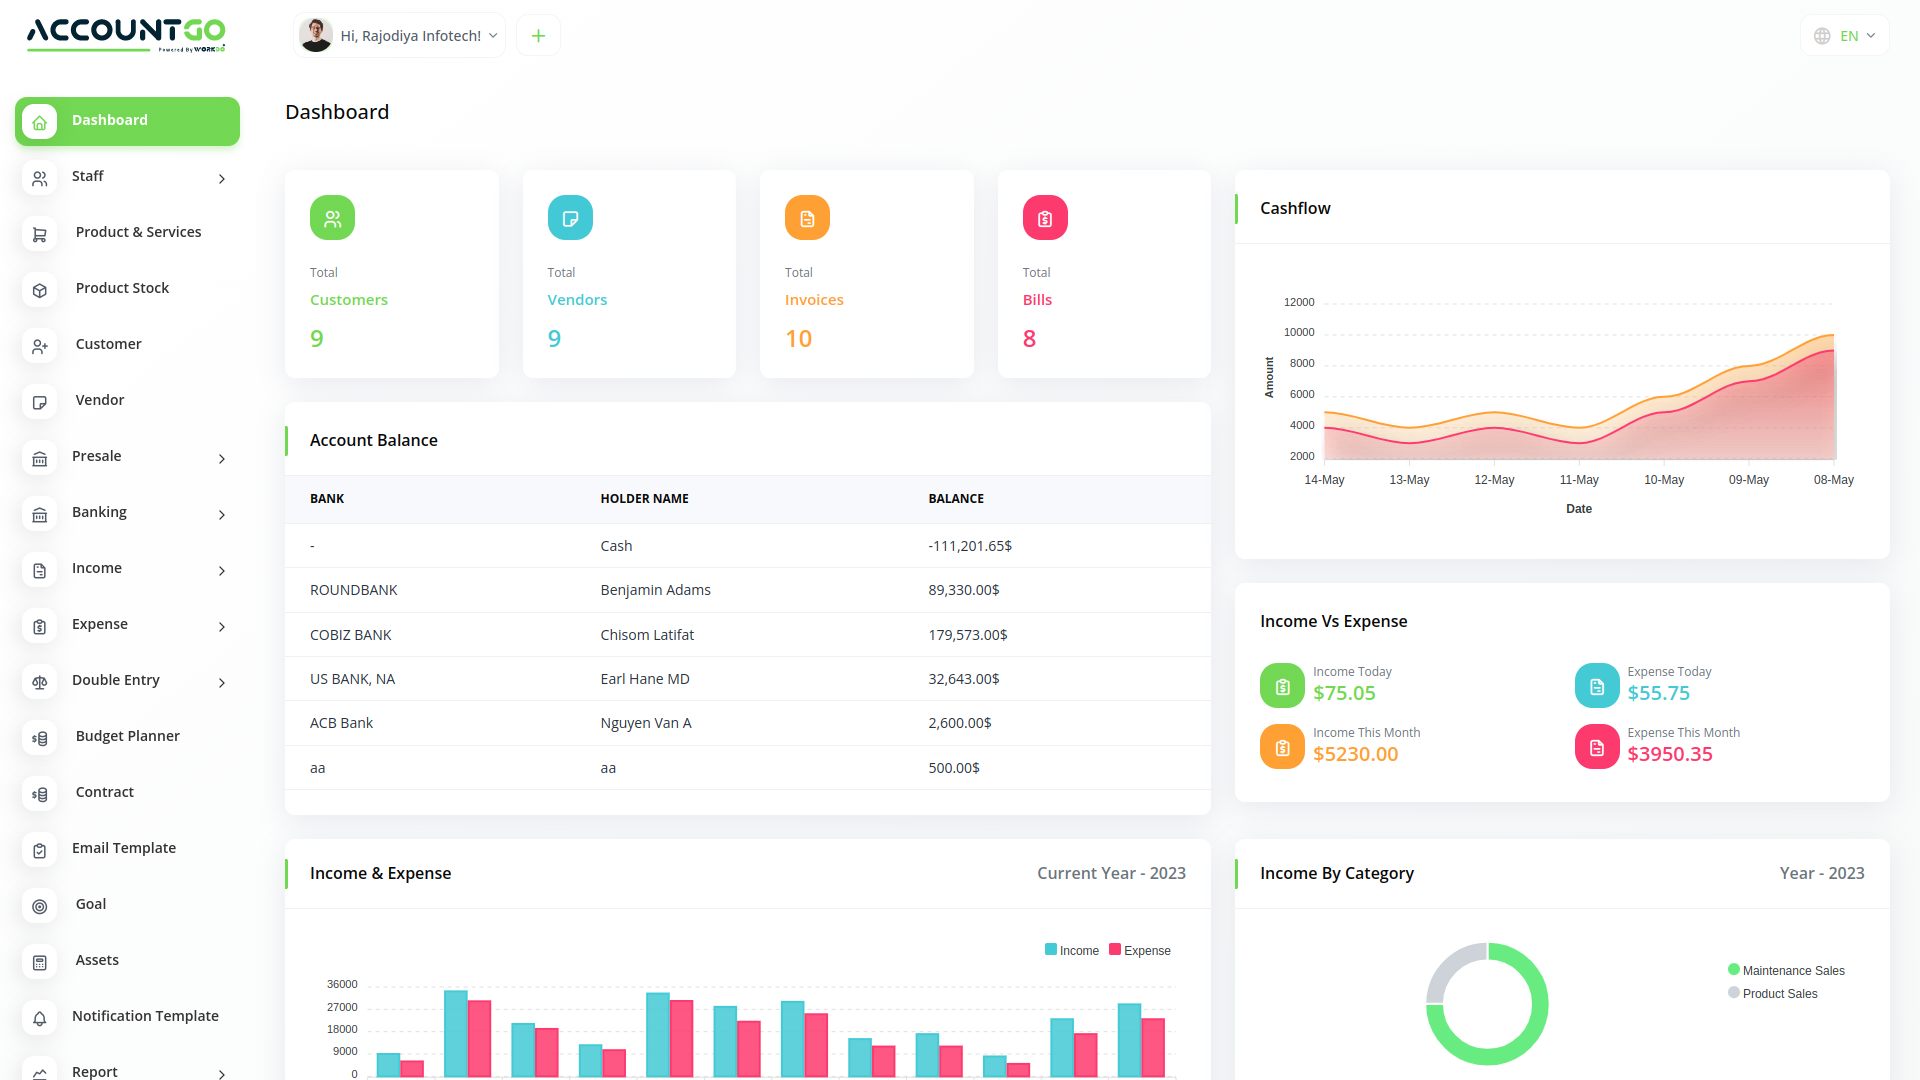Click the Goal target icon in sidebar
Screen dimensions: 1920x1080
40,906
